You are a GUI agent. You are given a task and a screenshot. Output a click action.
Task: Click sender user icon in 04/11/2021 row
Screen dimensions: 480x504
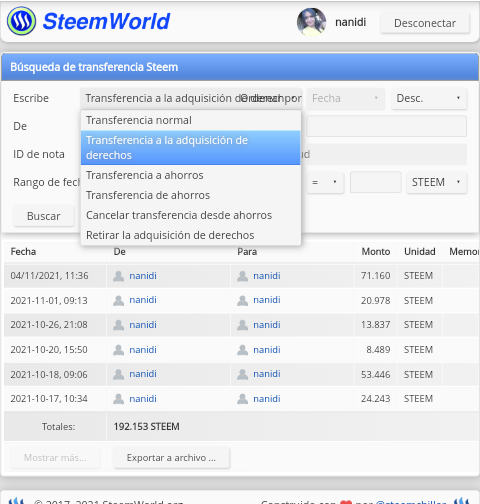click(x=118, y=276)
